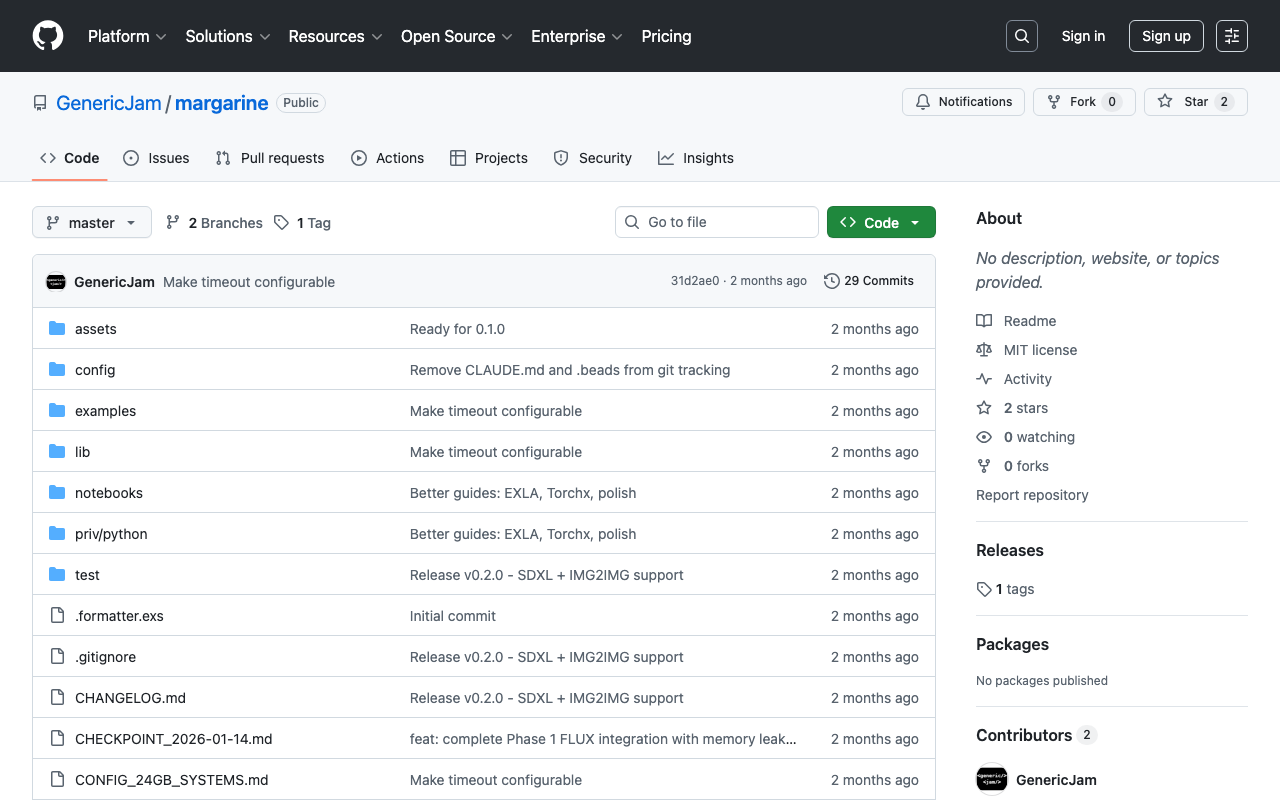Click the GitHub logo in the header
The image size is (1280, 800).
click(x=47, y=36)
